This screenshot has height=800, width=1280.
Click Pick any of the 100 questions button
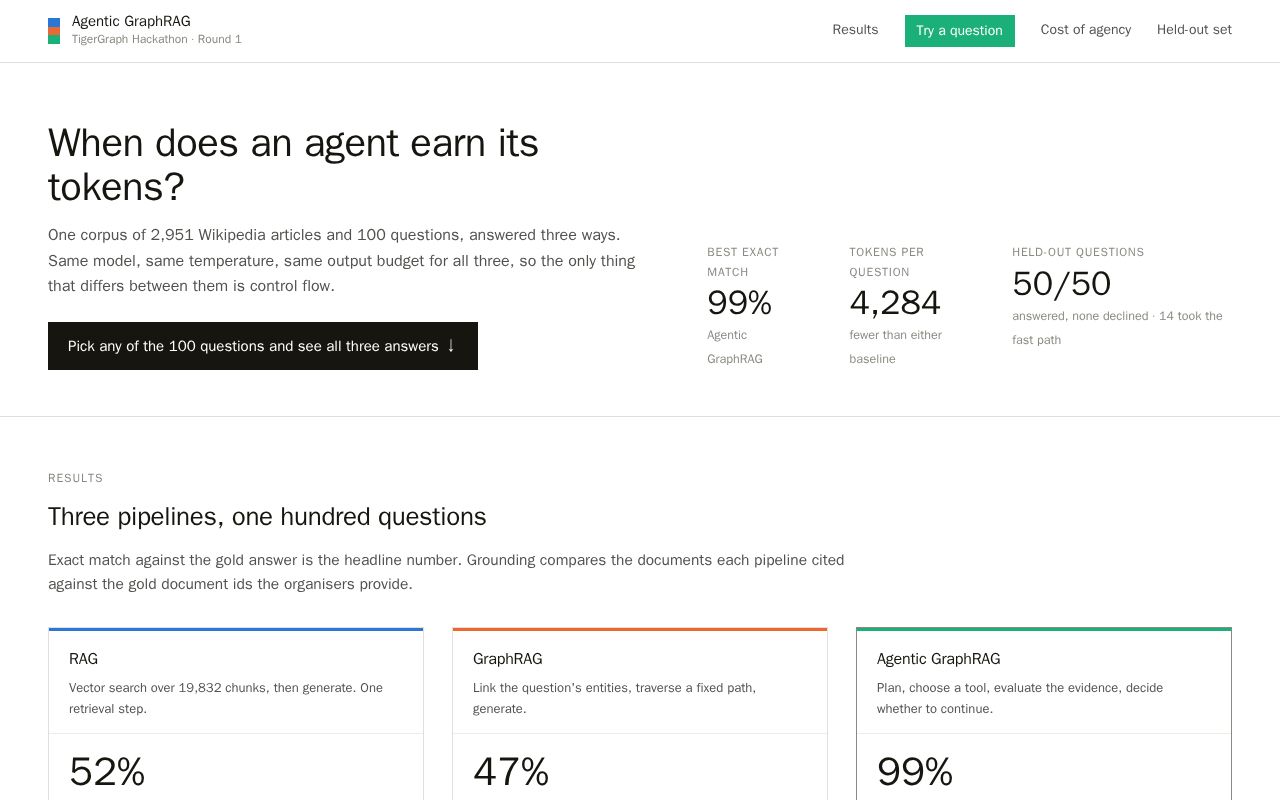[263, 346]
